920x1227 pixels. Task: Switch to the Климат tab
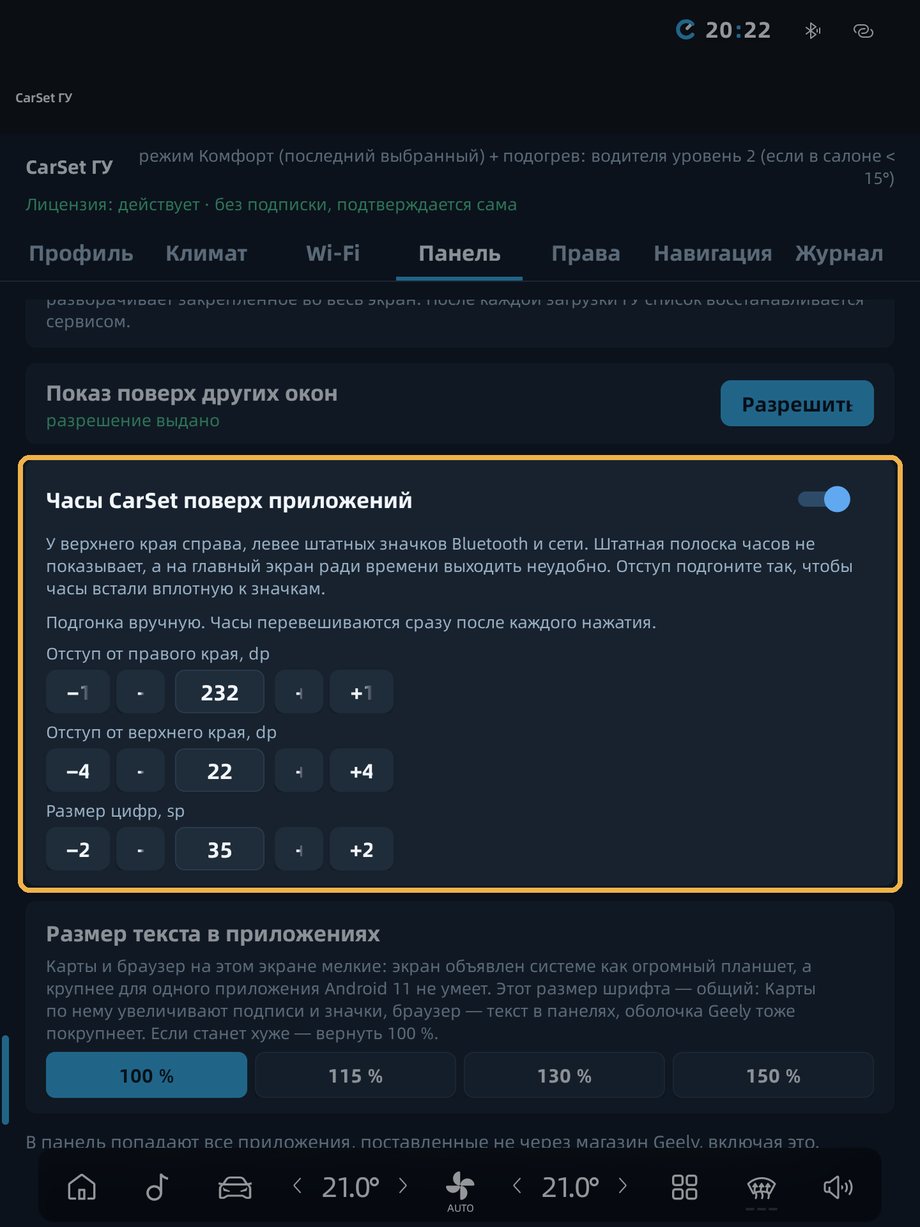pos(206,253)
